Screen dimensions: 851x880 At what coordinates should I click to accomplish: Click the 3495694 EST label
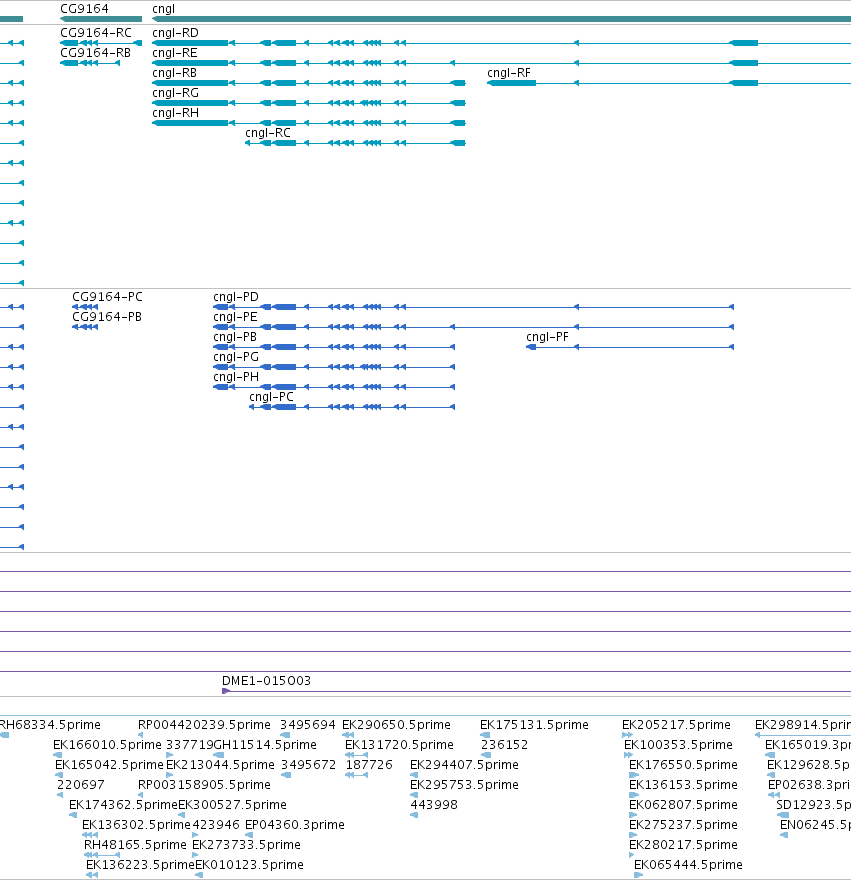308,725
